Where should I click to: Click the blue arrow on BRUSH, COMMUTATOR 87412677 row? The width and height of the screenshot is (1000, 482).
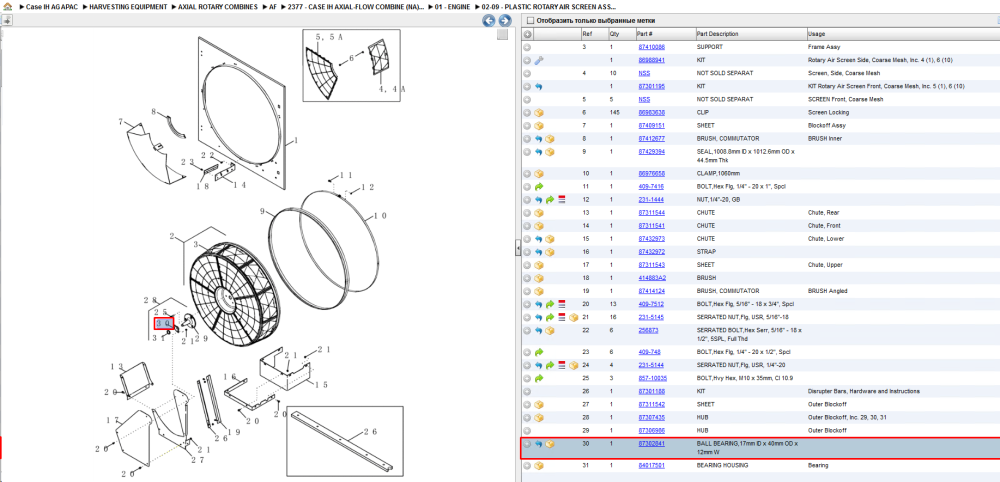coord(539,139)
